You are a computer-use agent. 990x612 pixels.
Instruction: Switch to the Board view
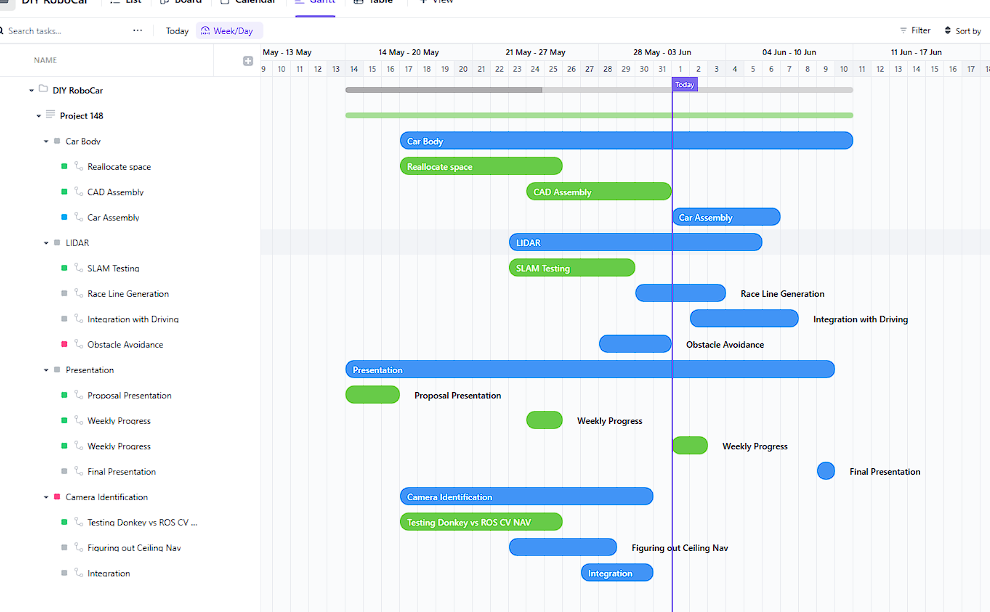181,3
